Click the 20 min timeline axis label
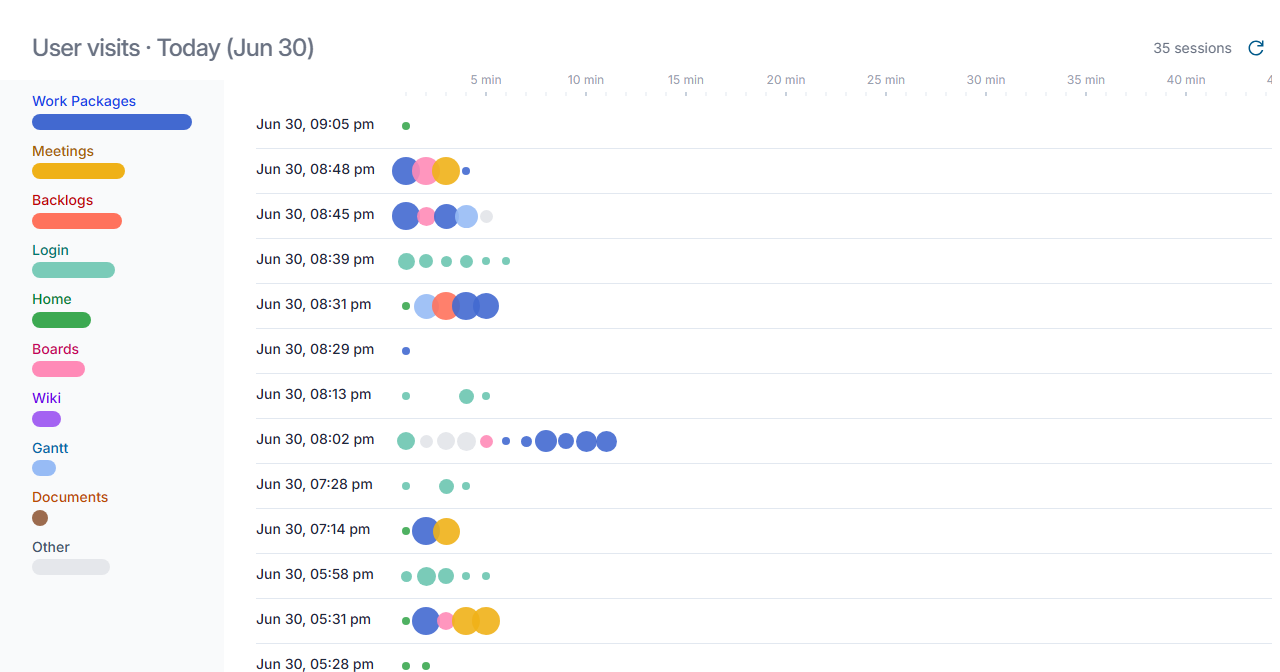The height and width of the screenshot is (672, 1280). [786, 79]
